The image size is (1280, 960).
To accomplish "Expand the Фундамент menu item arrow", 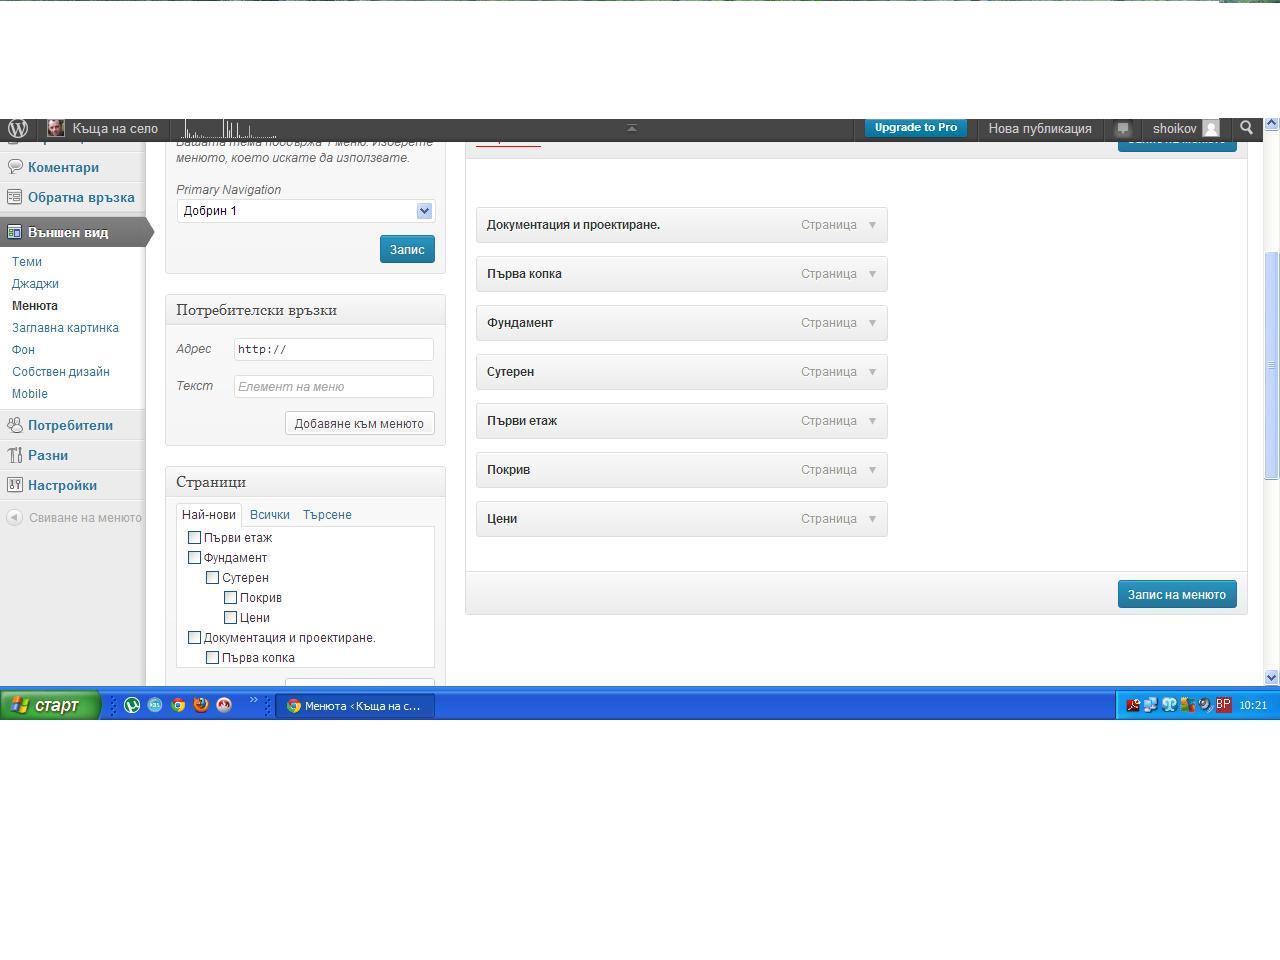I will pyautogui.click(x=872, y=323).
